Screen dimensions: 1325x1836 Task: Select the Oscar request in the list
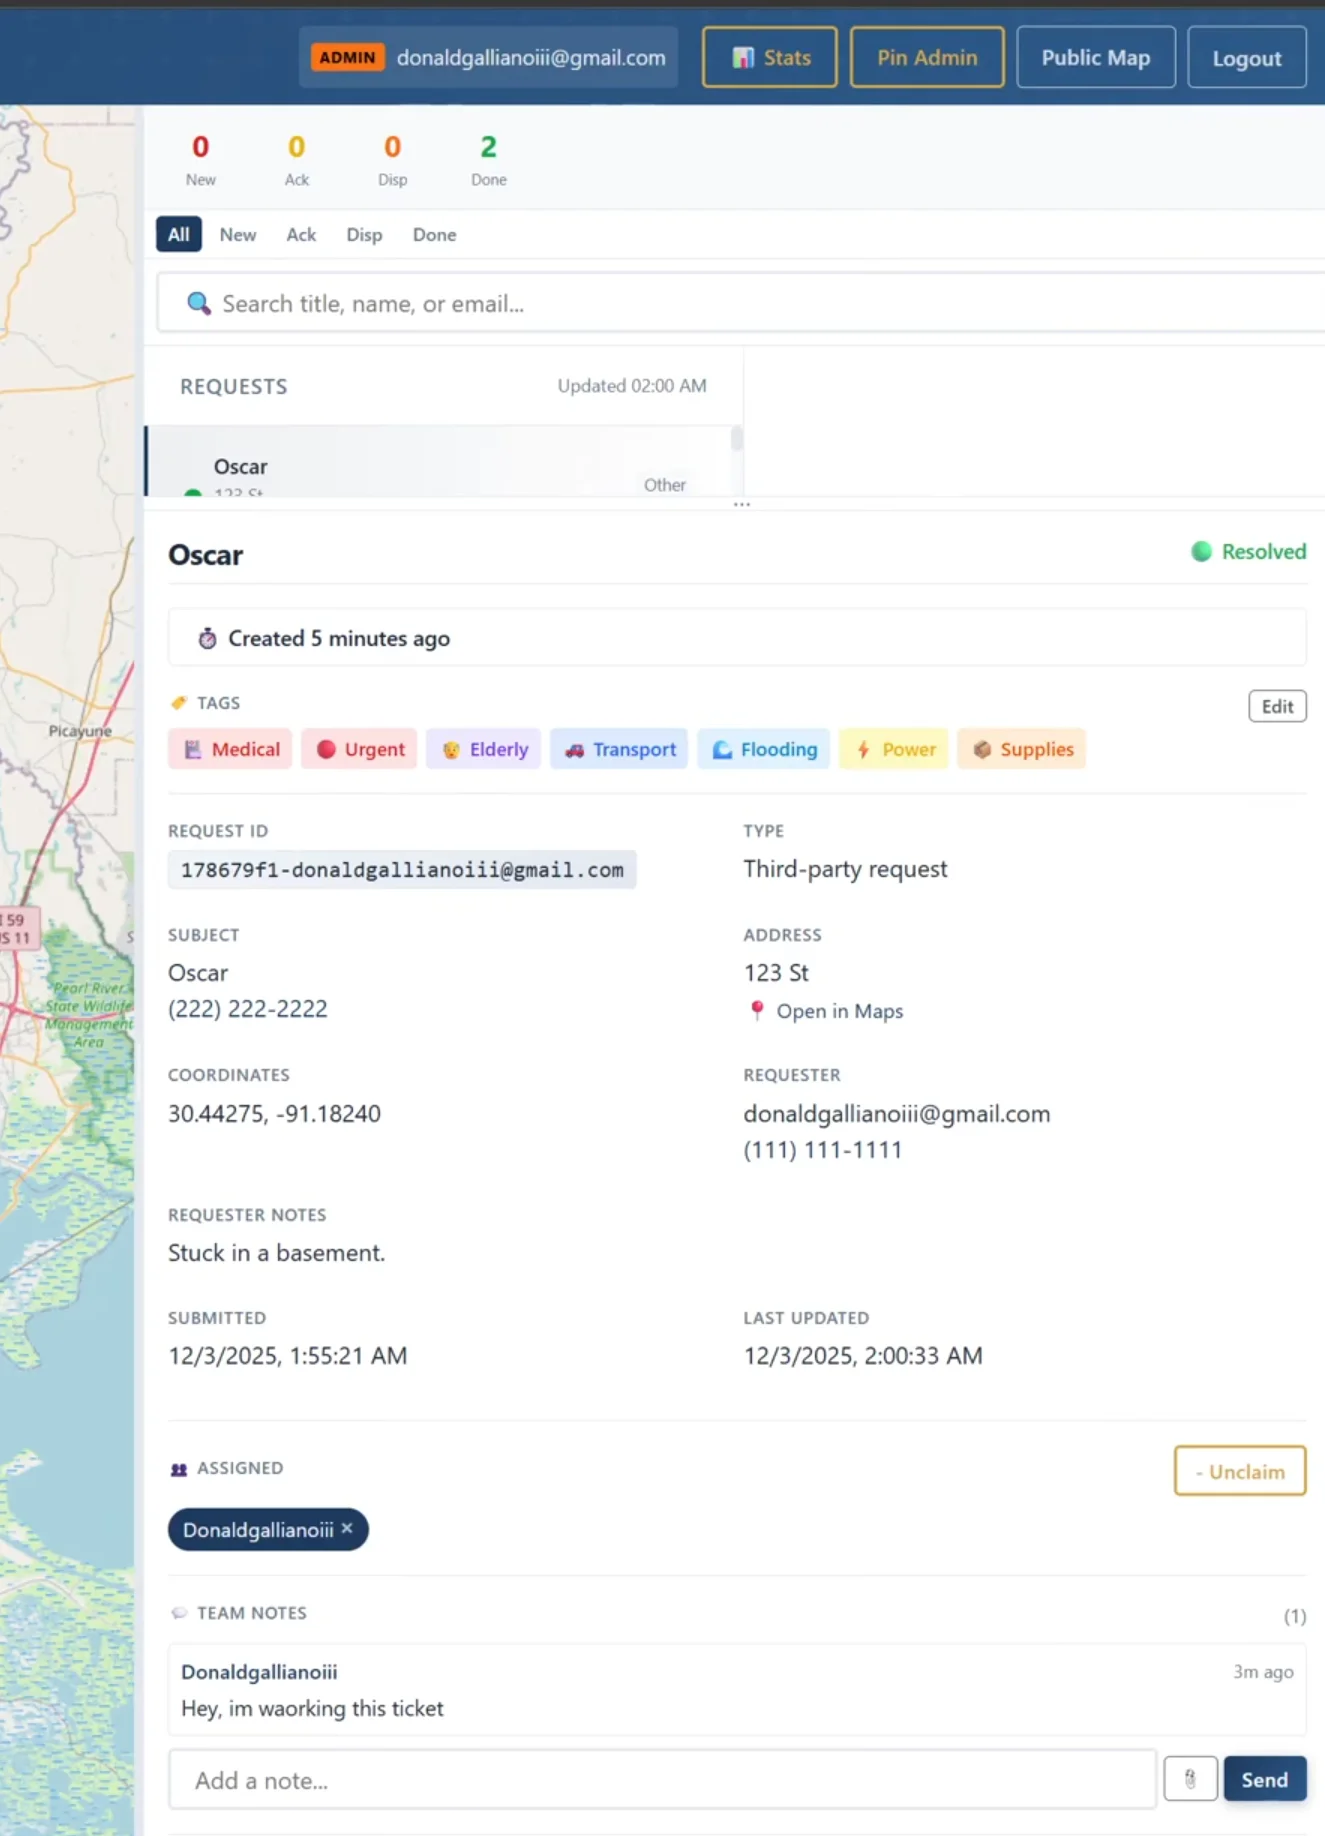(440, 467)
